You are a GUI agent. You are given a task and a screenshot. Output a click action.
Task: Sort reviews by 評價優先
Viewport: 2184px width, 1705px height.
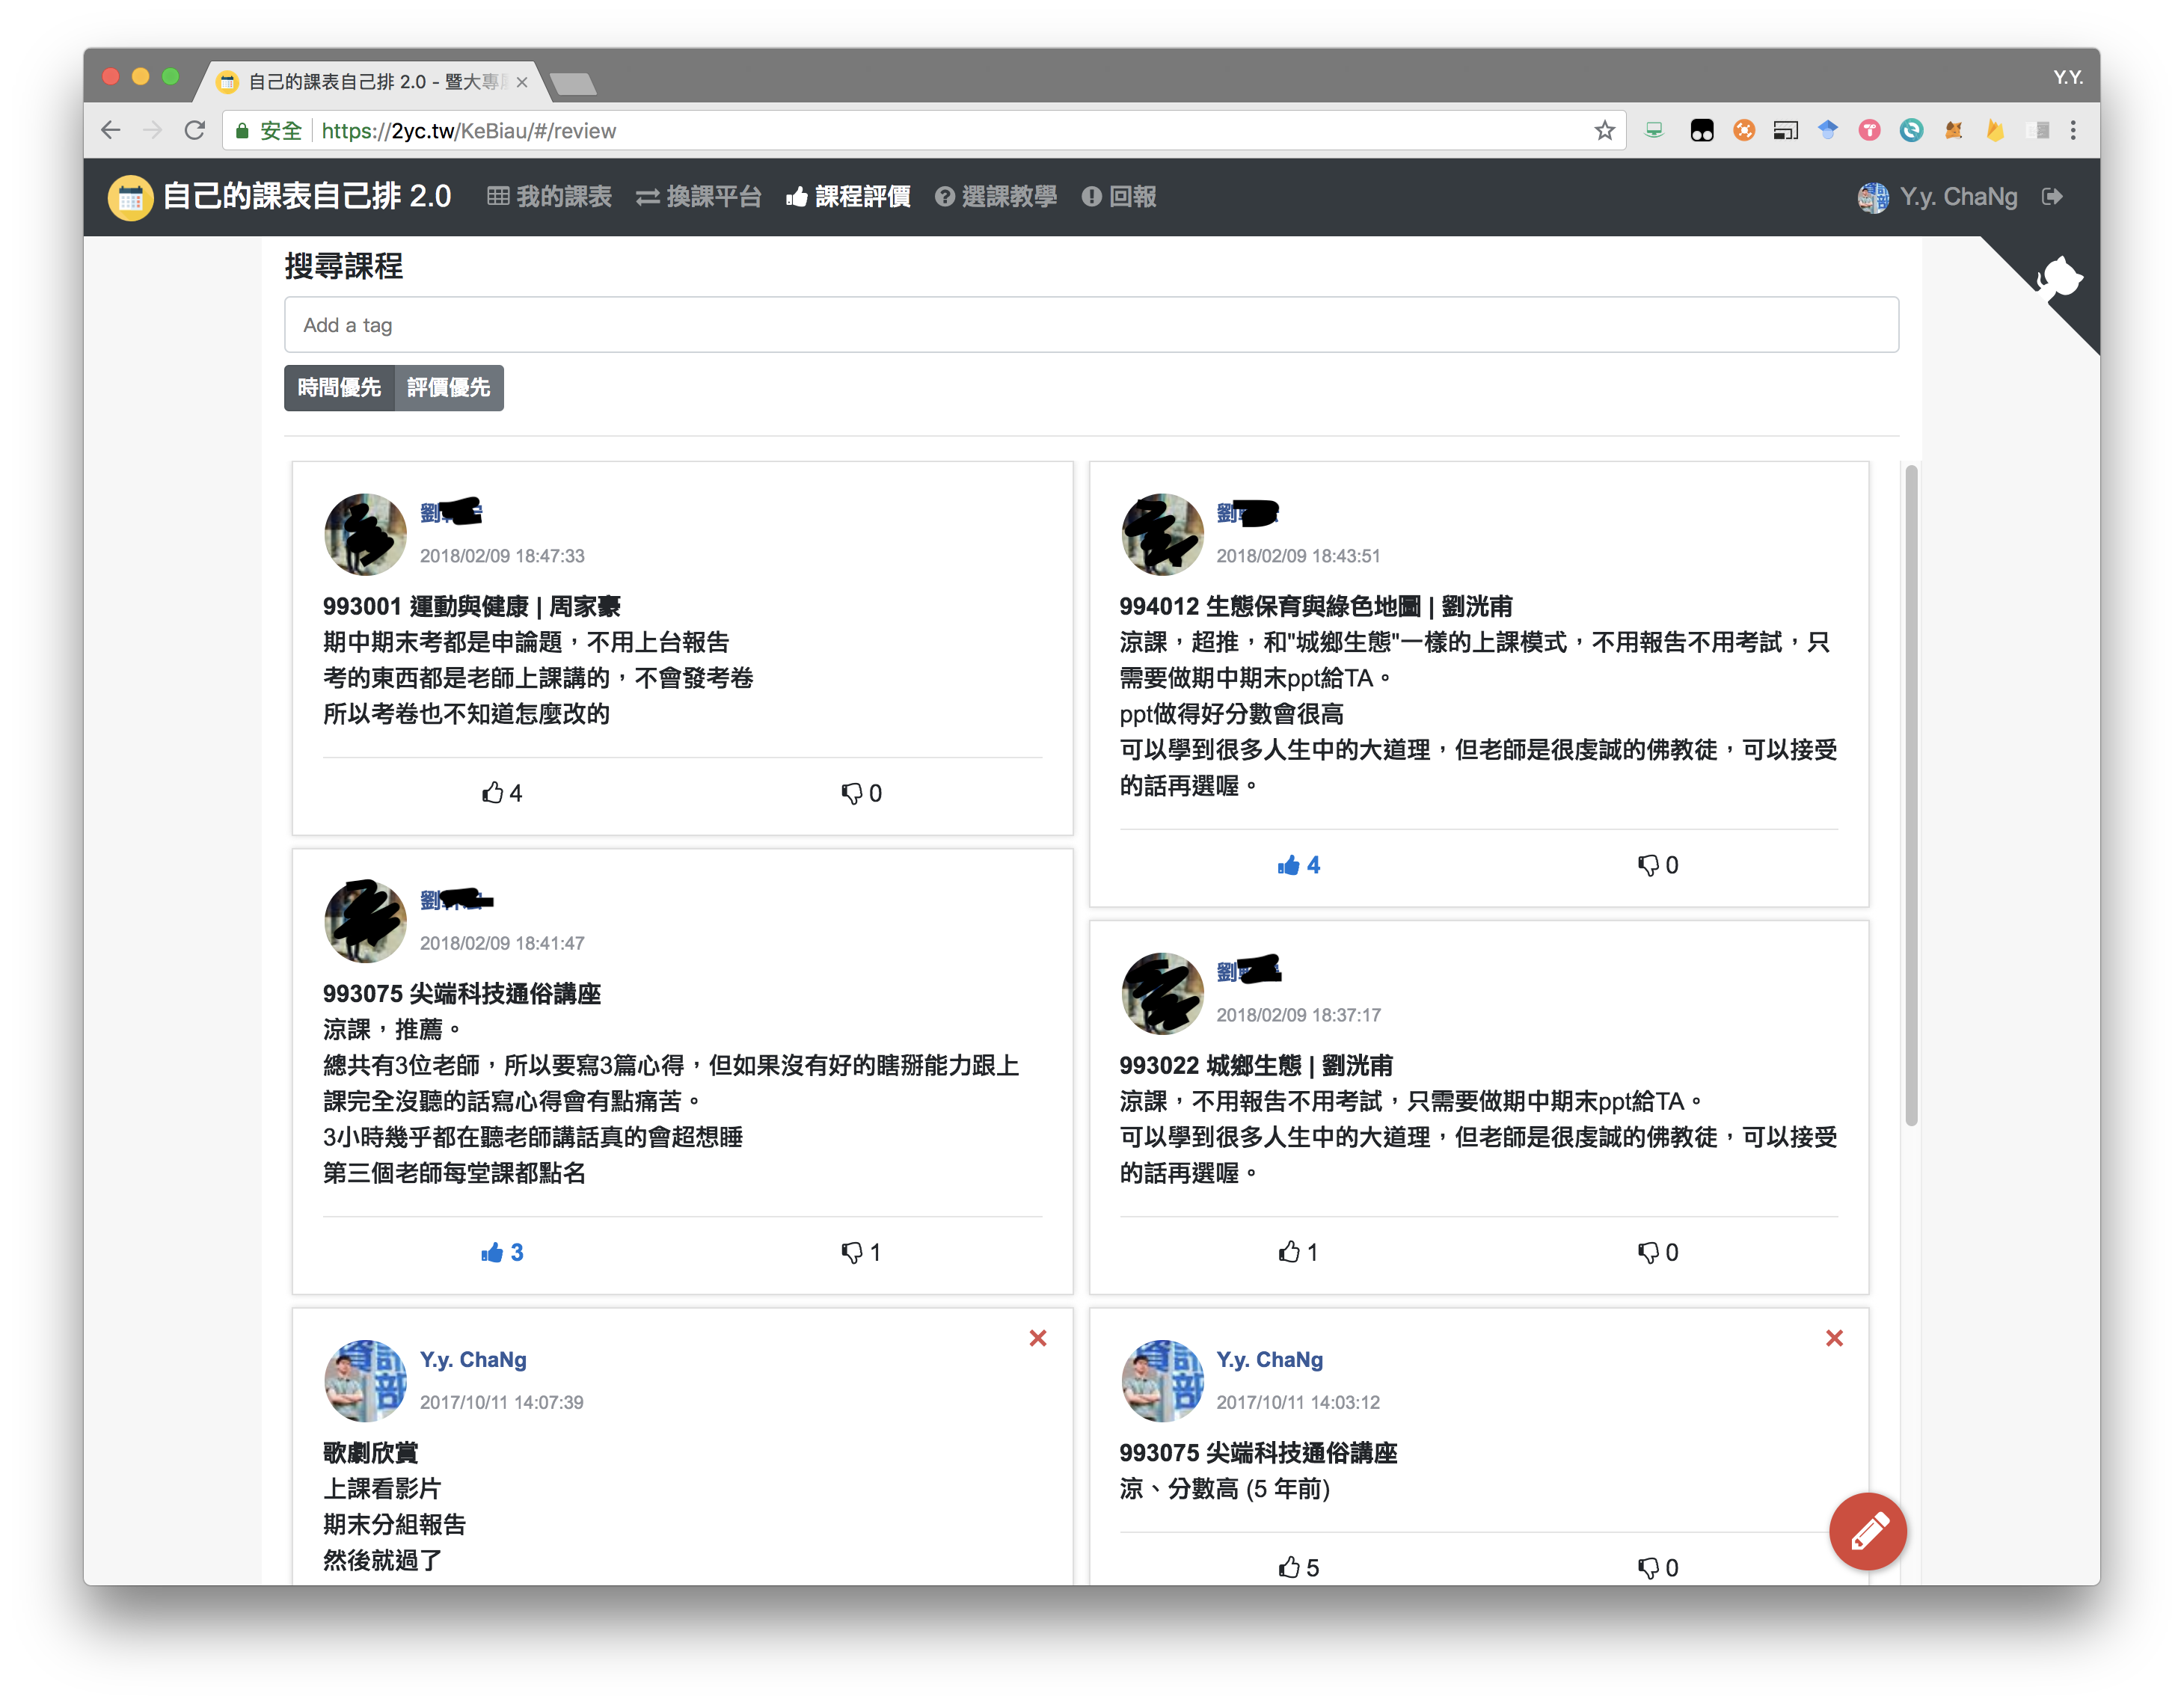(449, 388)
